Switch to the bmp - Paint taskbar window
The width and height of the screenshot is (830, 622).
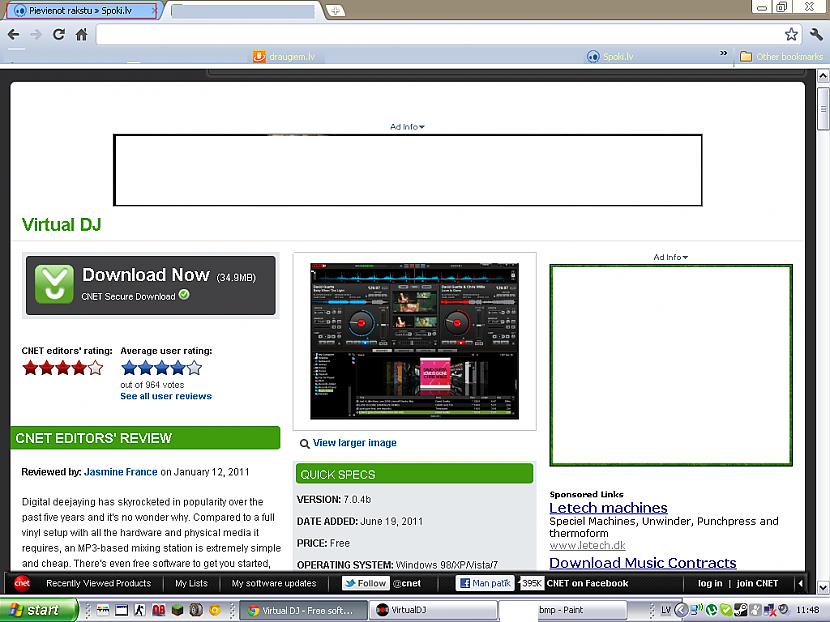pos(563,610)
